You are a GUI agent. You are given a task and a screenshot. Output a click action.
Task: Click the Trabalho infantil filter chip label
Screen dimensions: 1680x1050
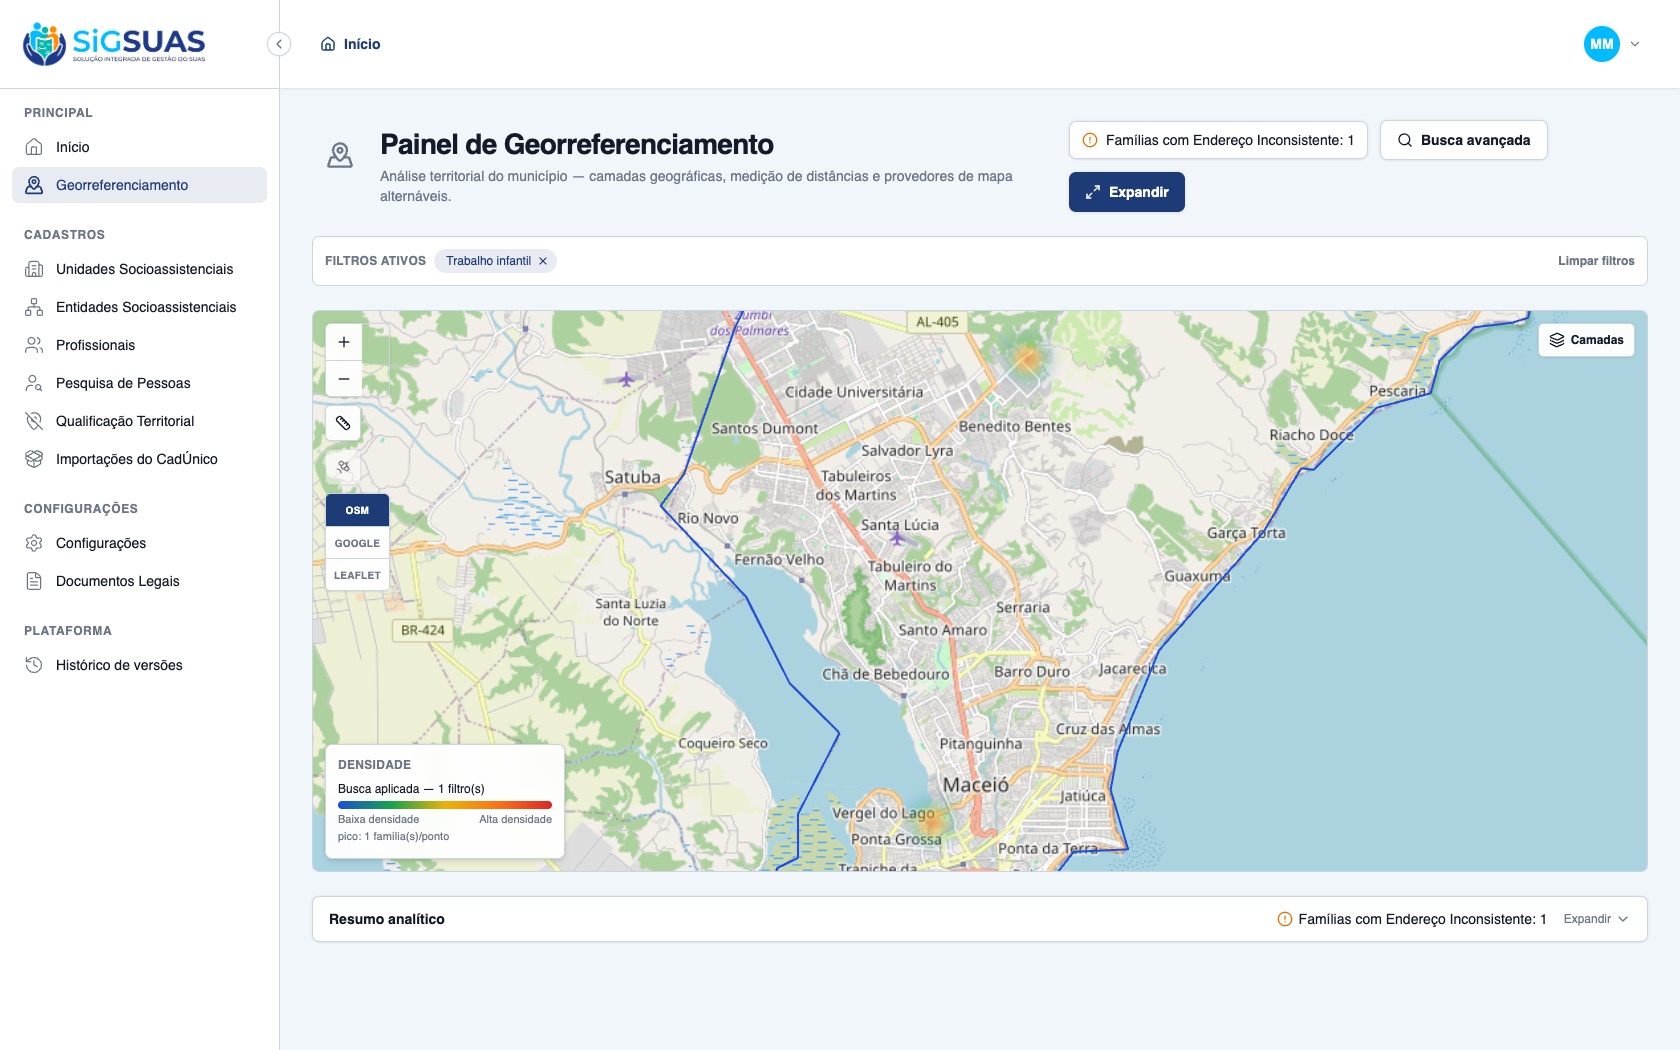point(488,261)
